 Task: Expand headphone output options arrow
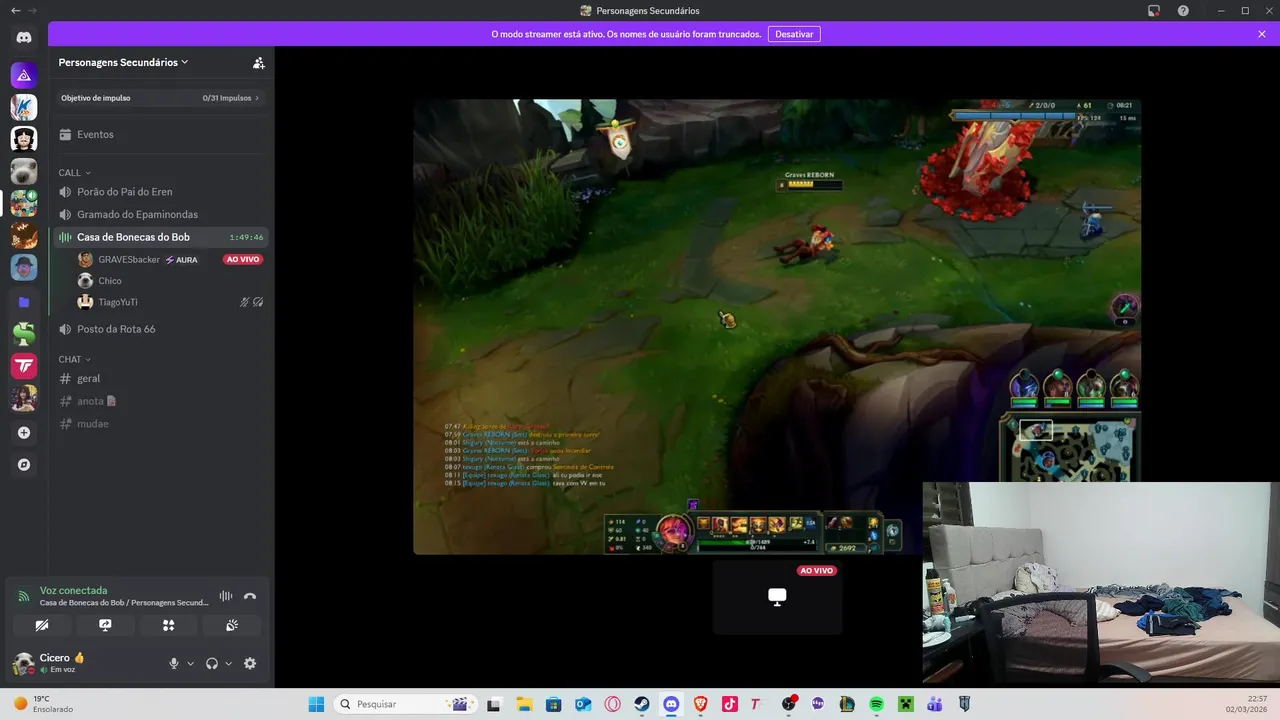(228, 663)
